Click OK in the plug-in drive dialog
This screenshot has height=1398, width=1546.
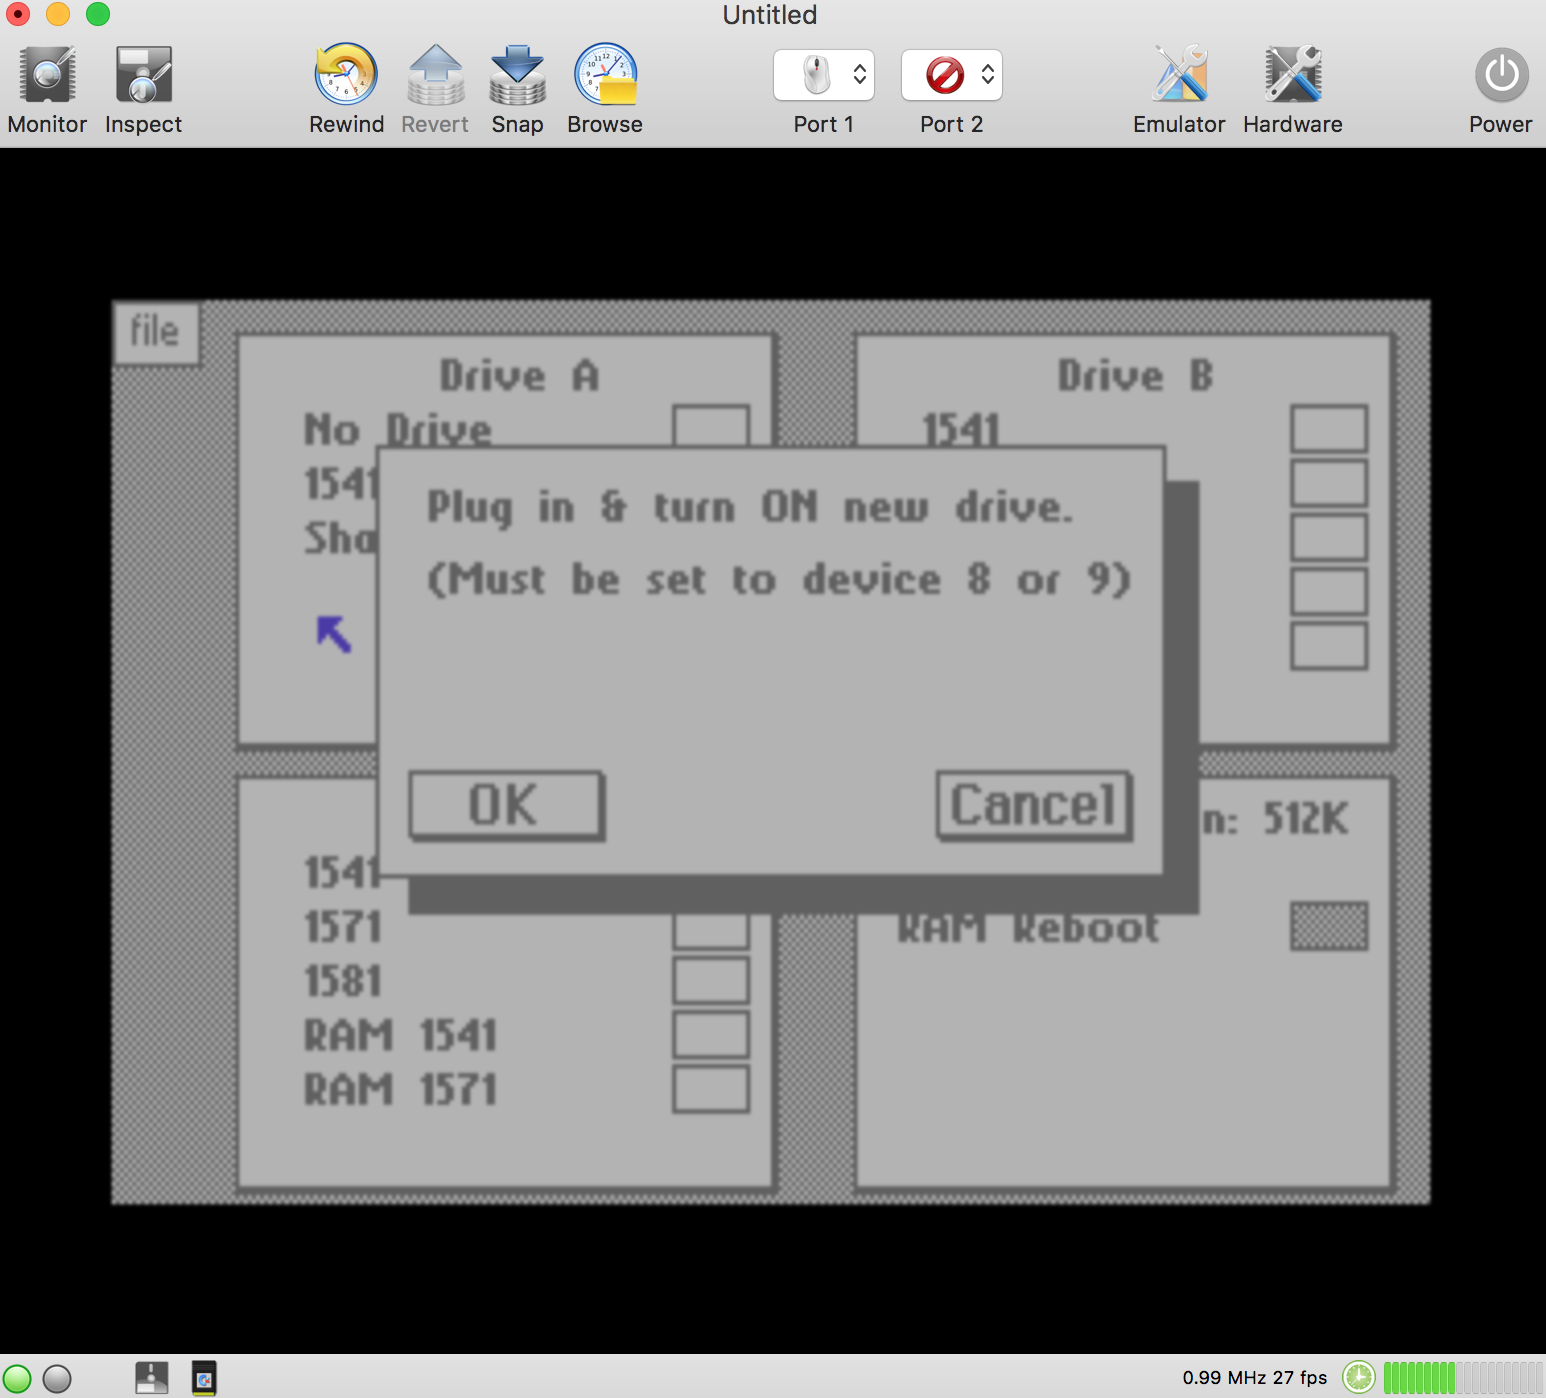[506, 805]
